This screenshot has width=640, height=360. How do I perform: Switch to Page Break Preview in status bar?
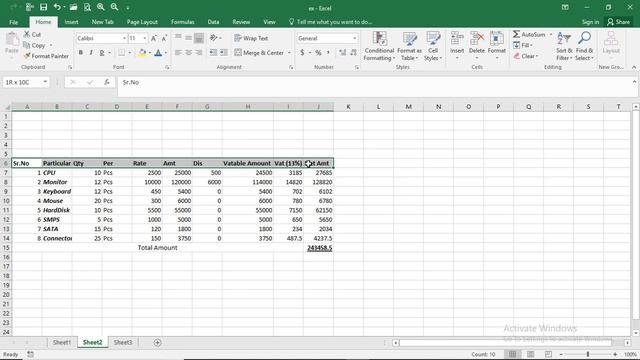(549, 354)
